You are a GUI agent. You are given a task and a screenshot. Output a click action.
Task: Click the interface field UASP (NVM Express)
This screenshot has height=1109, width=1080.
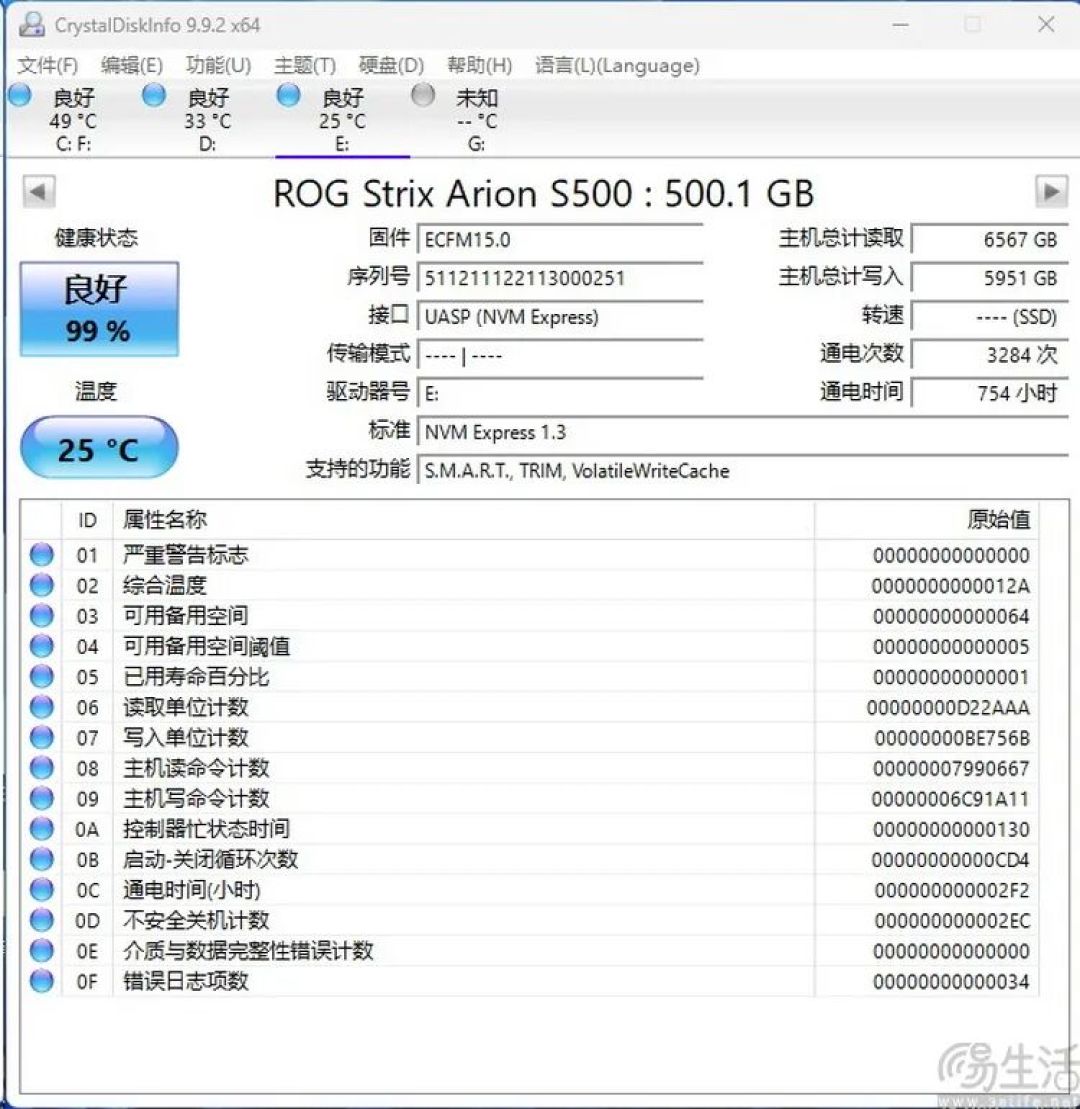point(560,317)
